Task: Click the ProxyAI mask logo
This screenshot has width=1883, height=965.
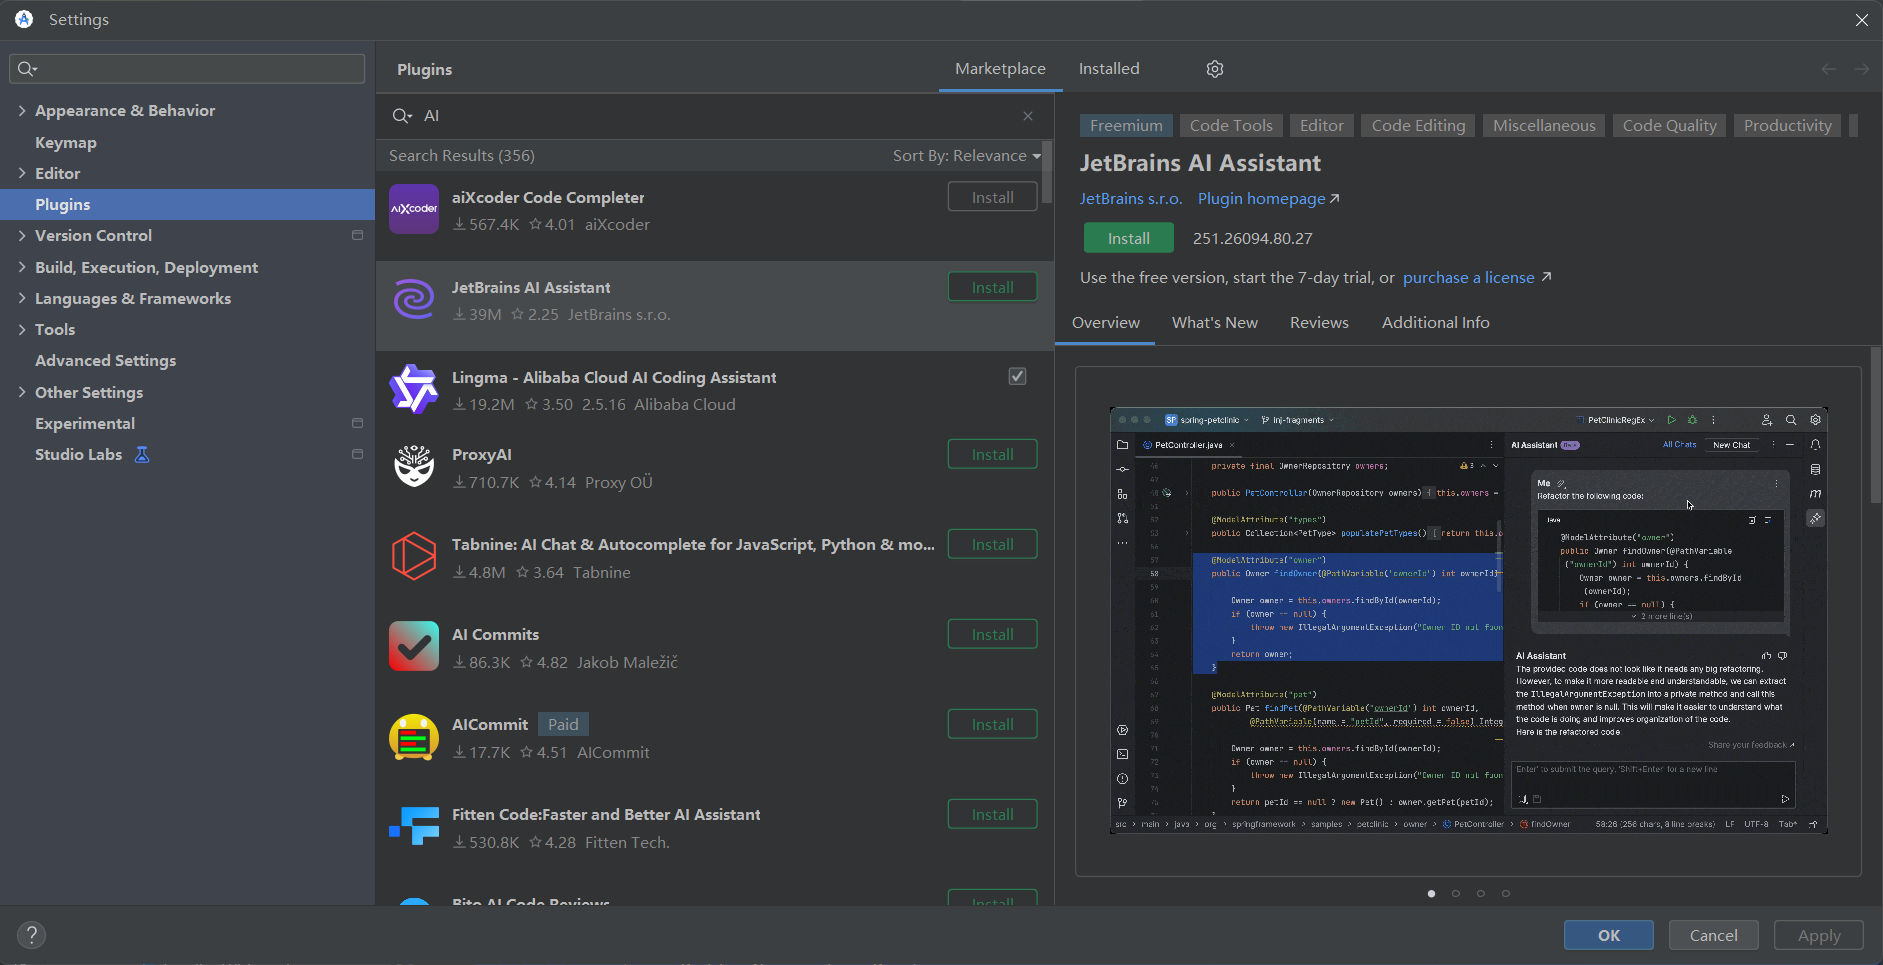Action: click(x=414, y=467)
